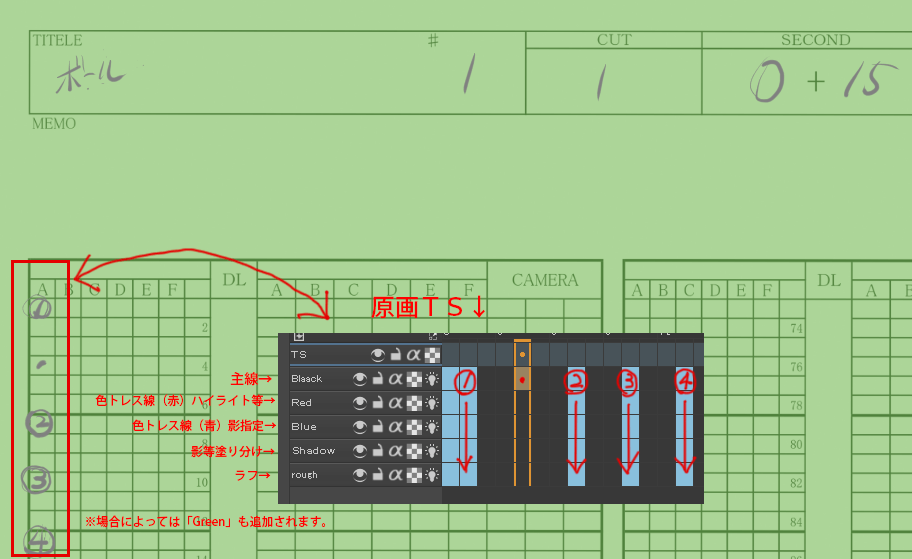Click the lightbulb icon on the Red layer
Image resolution: width=912 pixels, height=559 pixels.
[x=432, y=403]
